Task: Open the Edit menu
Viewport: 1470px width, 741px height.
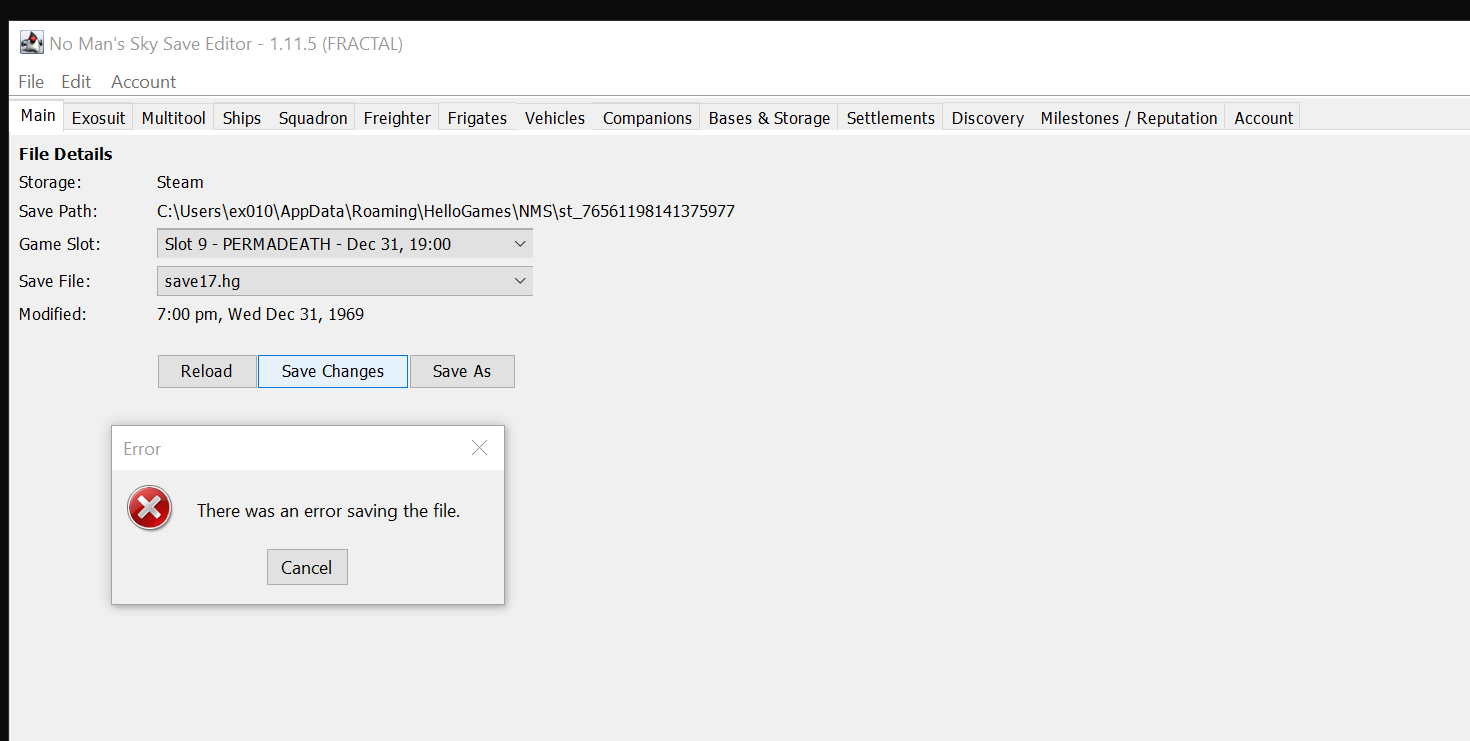Action: click(75, 81)
